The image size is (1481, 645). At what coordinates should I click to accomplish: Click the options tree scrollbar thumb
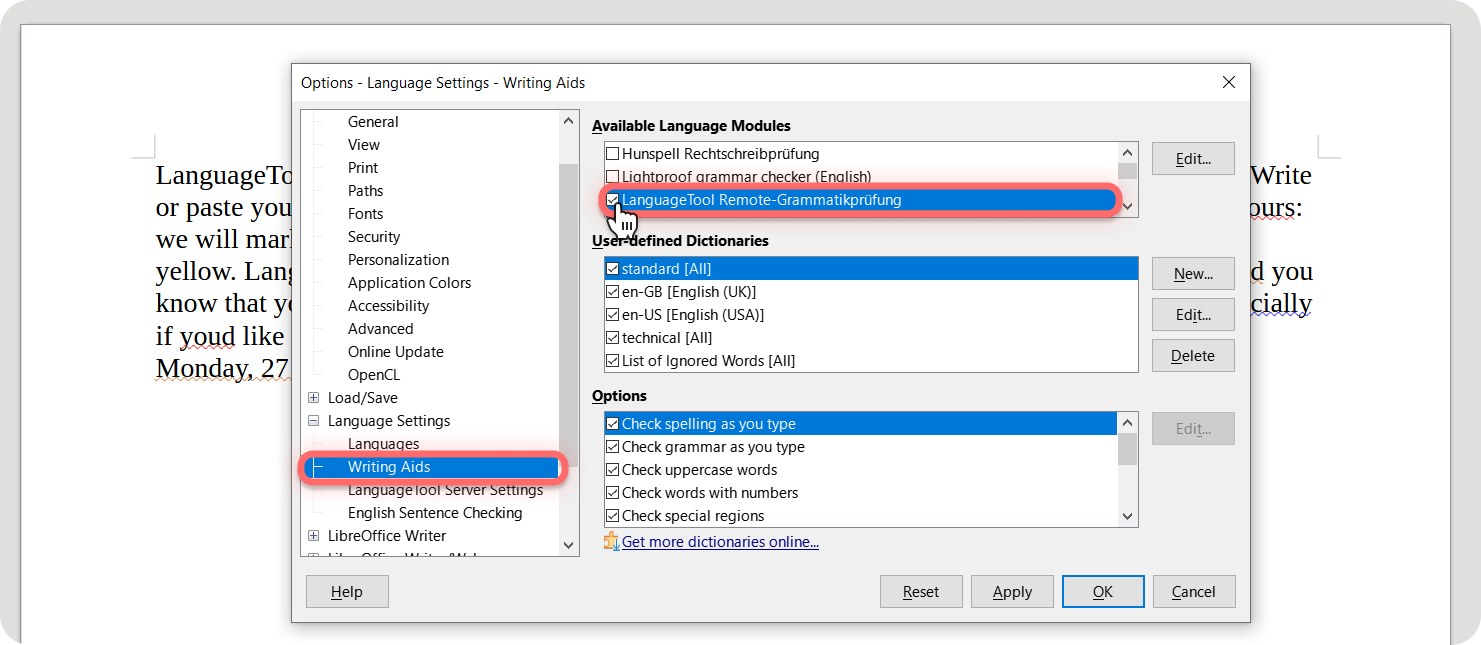tap(569, 316)
